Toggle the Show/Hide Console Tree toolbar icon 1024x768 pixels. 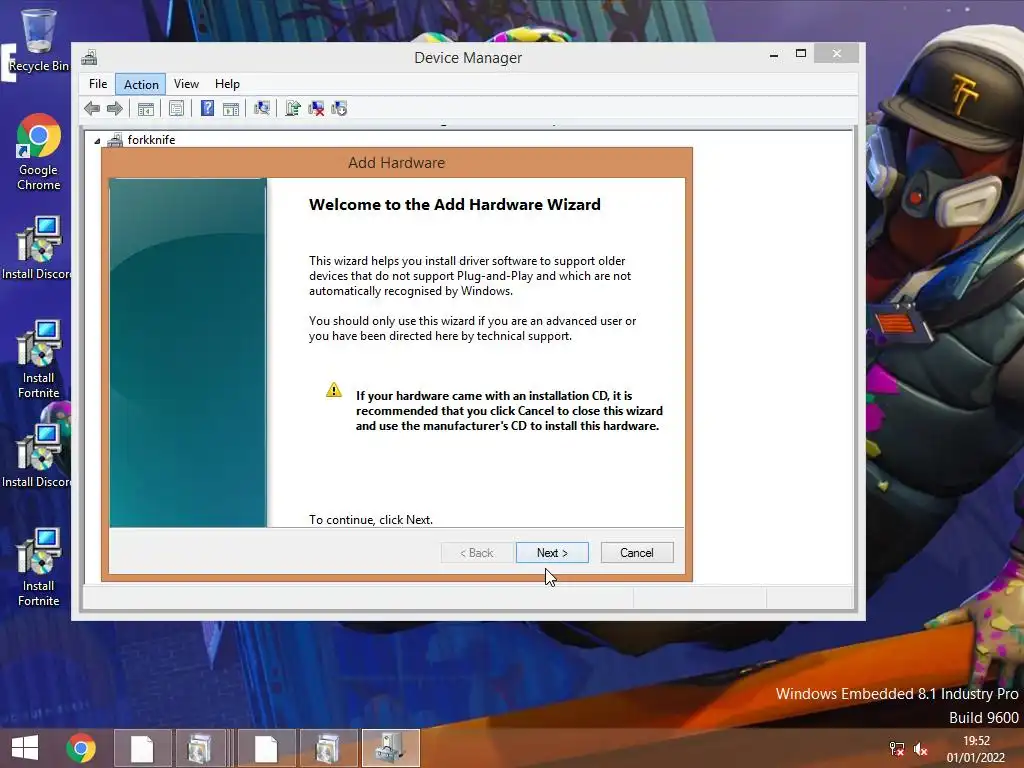point(146,108)
